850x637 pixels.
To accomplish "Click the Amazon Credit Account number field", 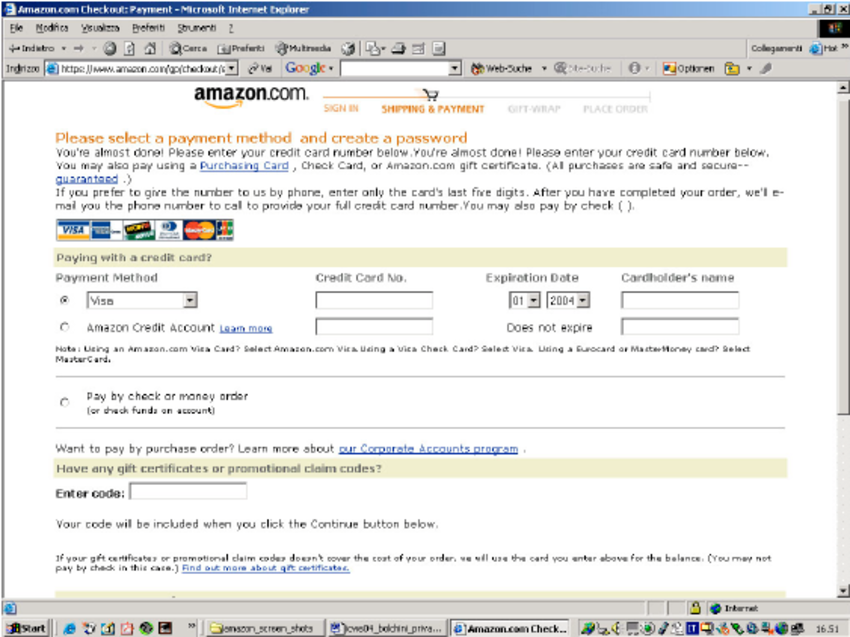I will click(374, 326).
